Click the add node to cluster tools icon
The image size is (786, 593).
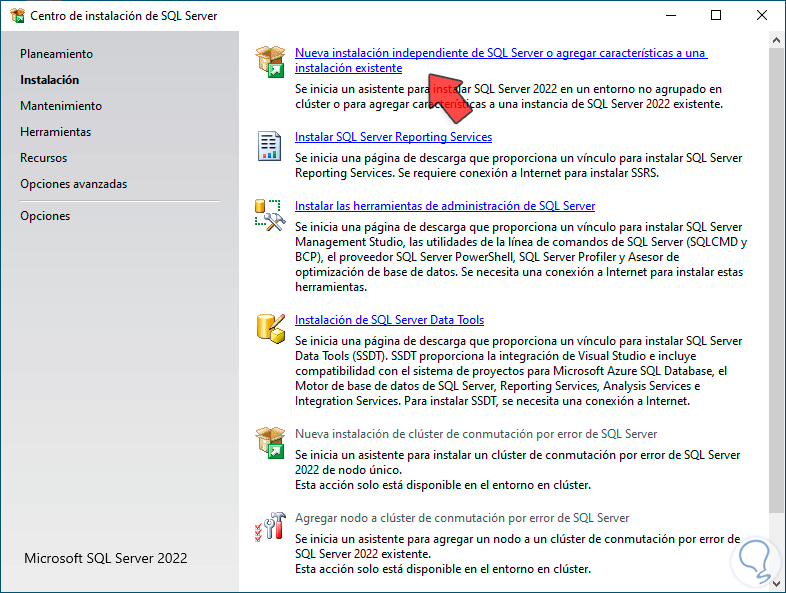(x=270, y=526)
